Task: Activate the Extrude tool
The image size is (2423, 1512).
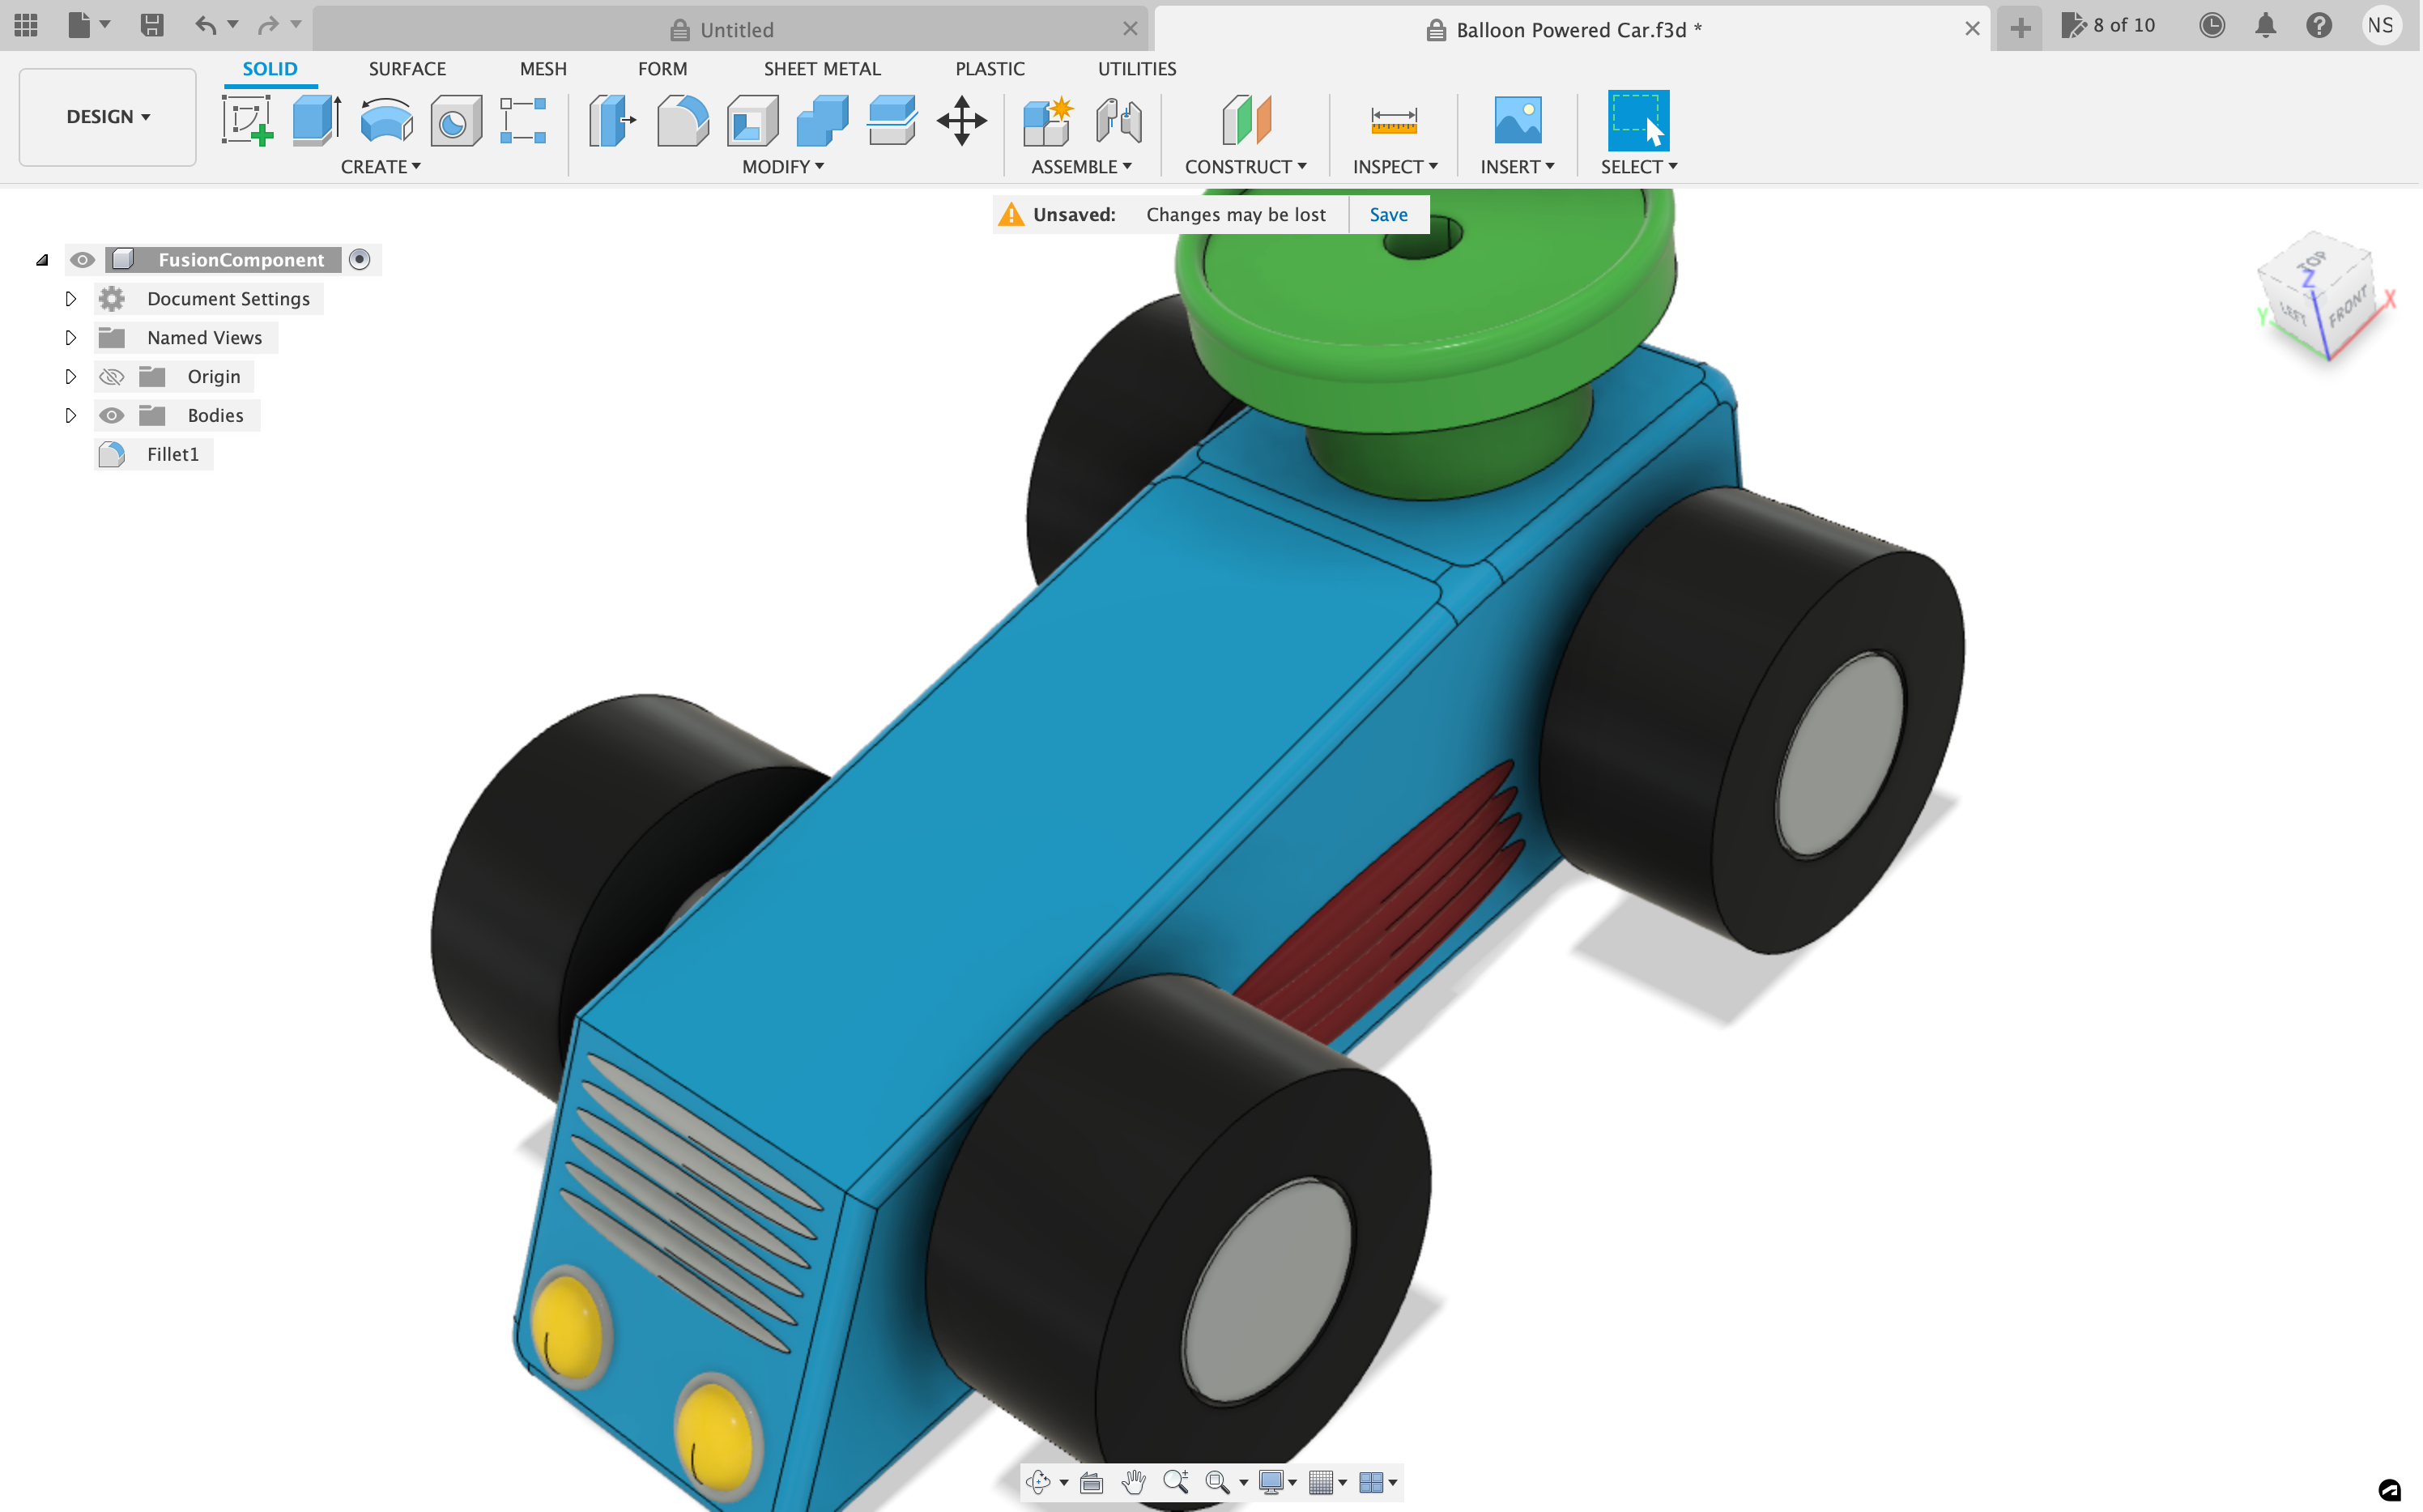Action: tap(315, 120)
